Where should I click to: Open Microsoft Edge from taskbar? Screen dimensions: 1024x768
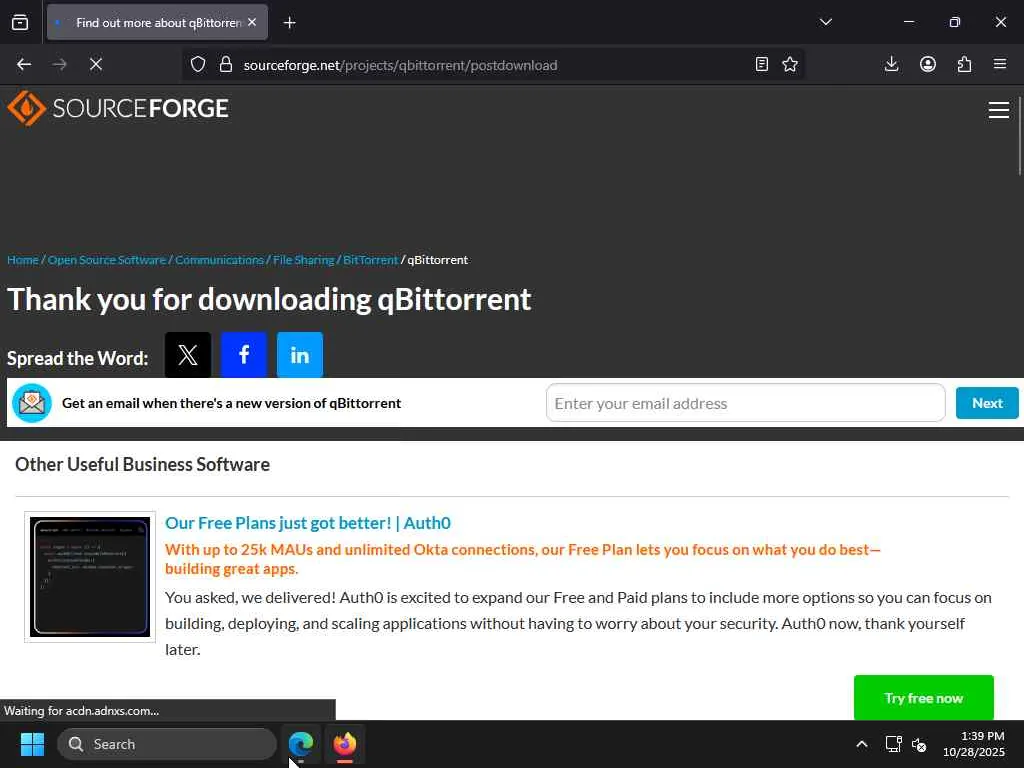[x=301, y=744]
